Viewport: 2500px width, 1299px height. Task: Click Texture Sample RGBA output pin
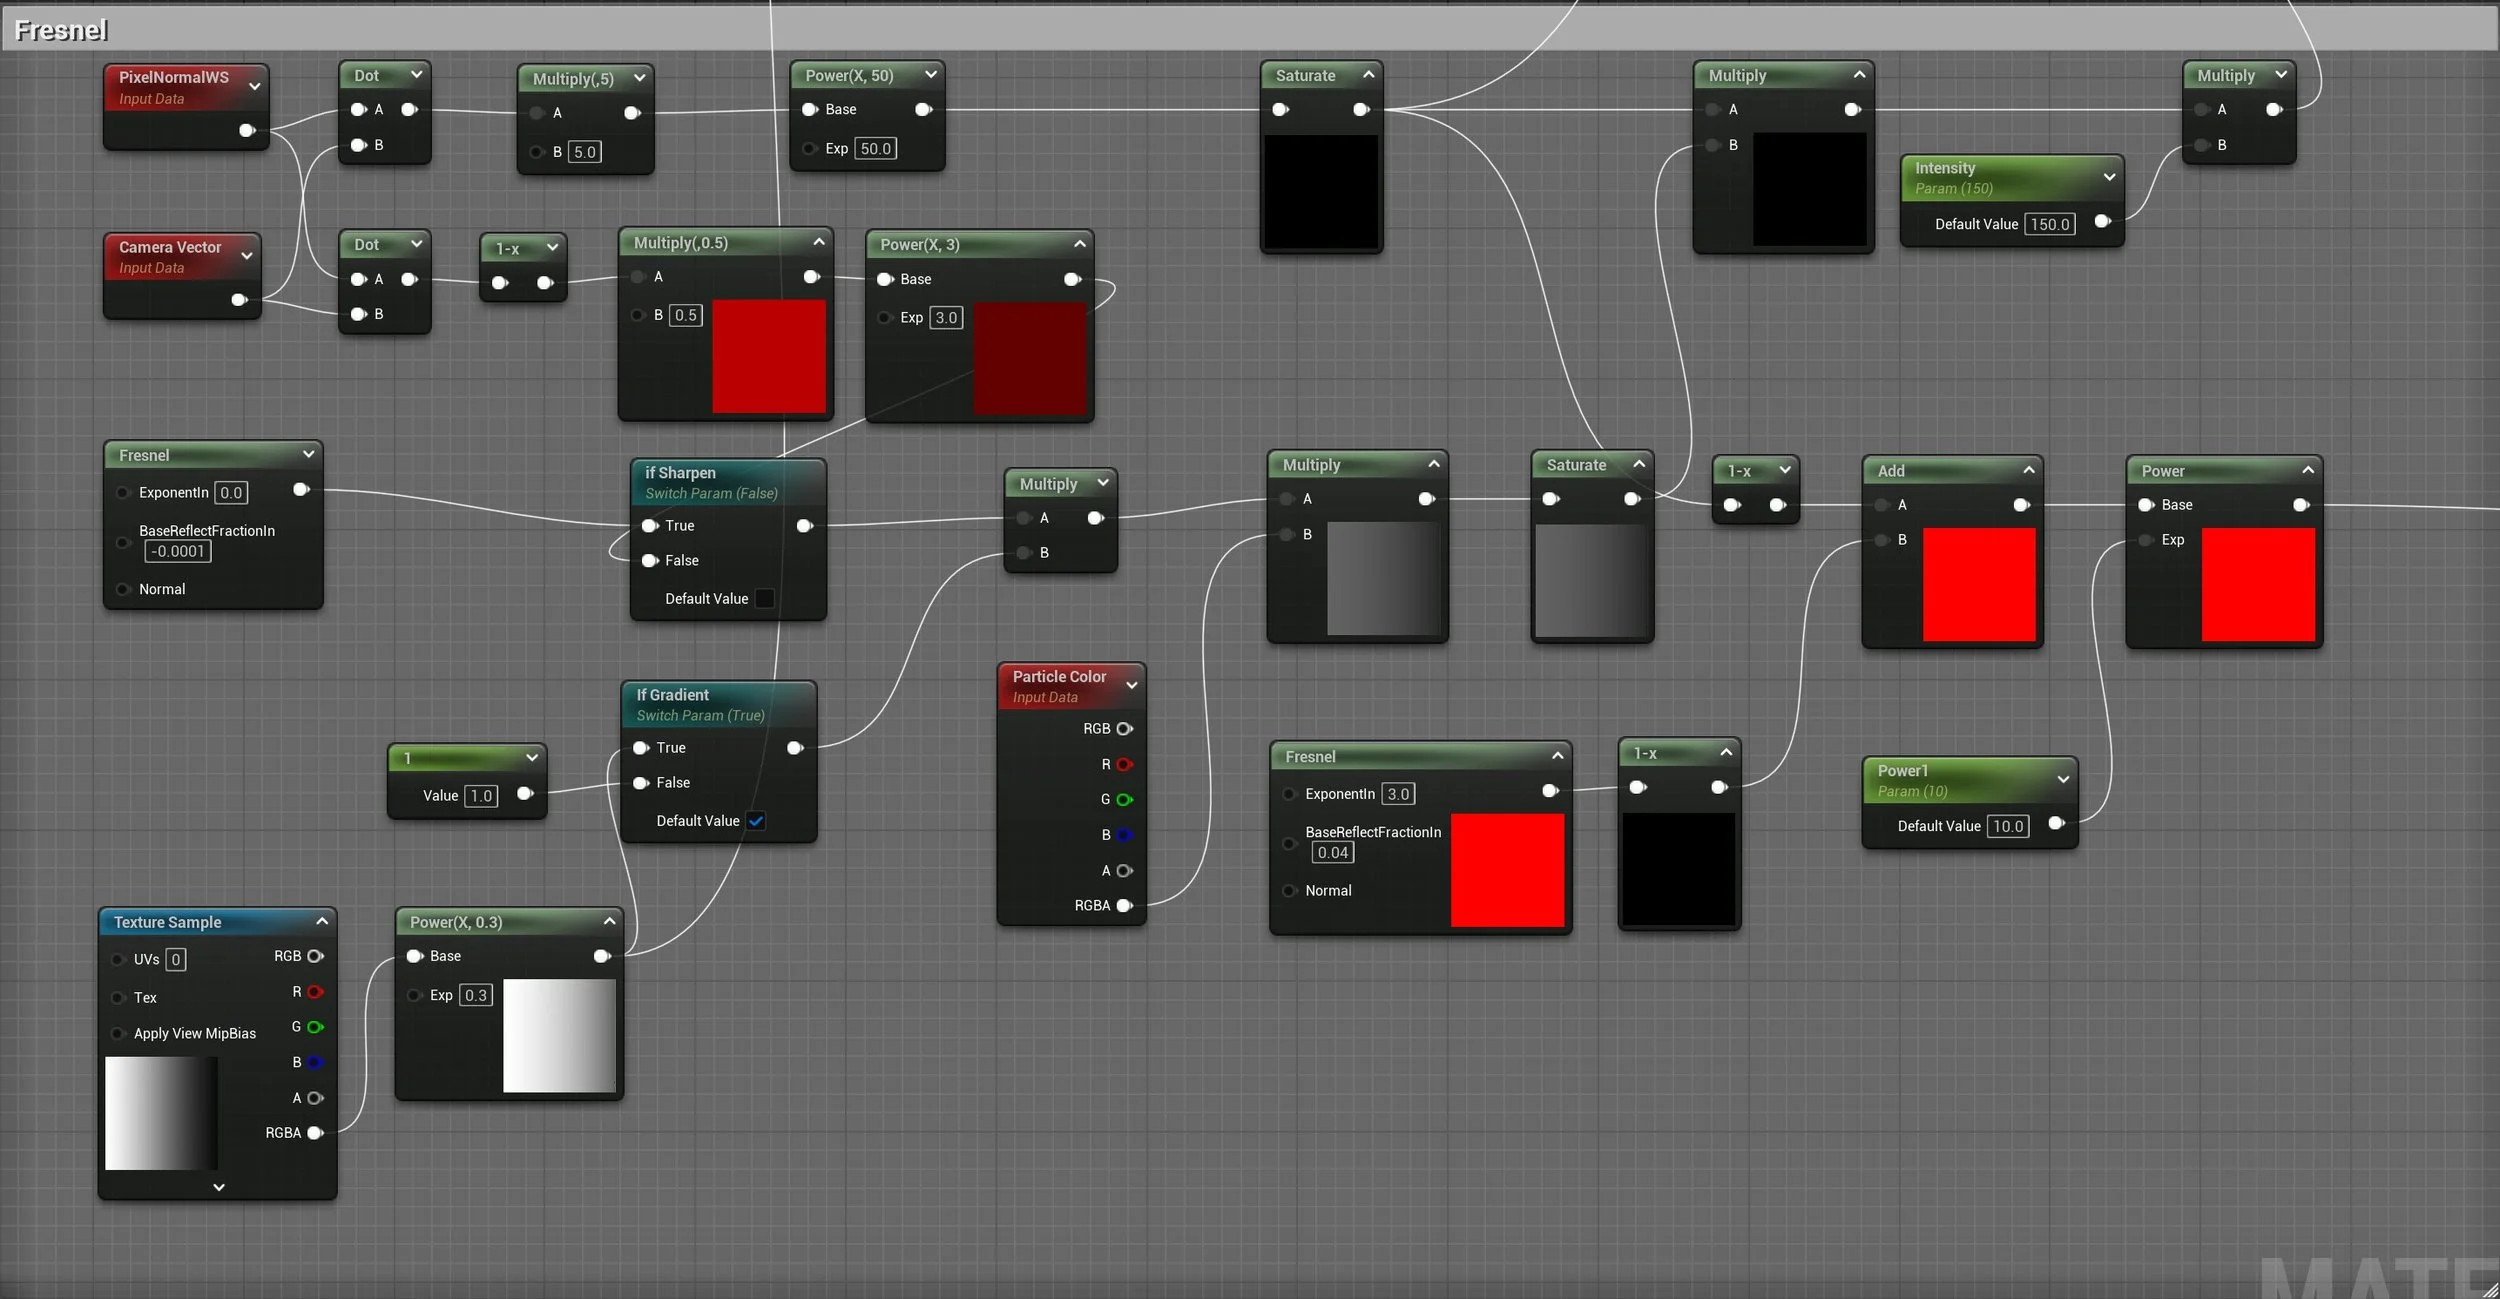315,1132
